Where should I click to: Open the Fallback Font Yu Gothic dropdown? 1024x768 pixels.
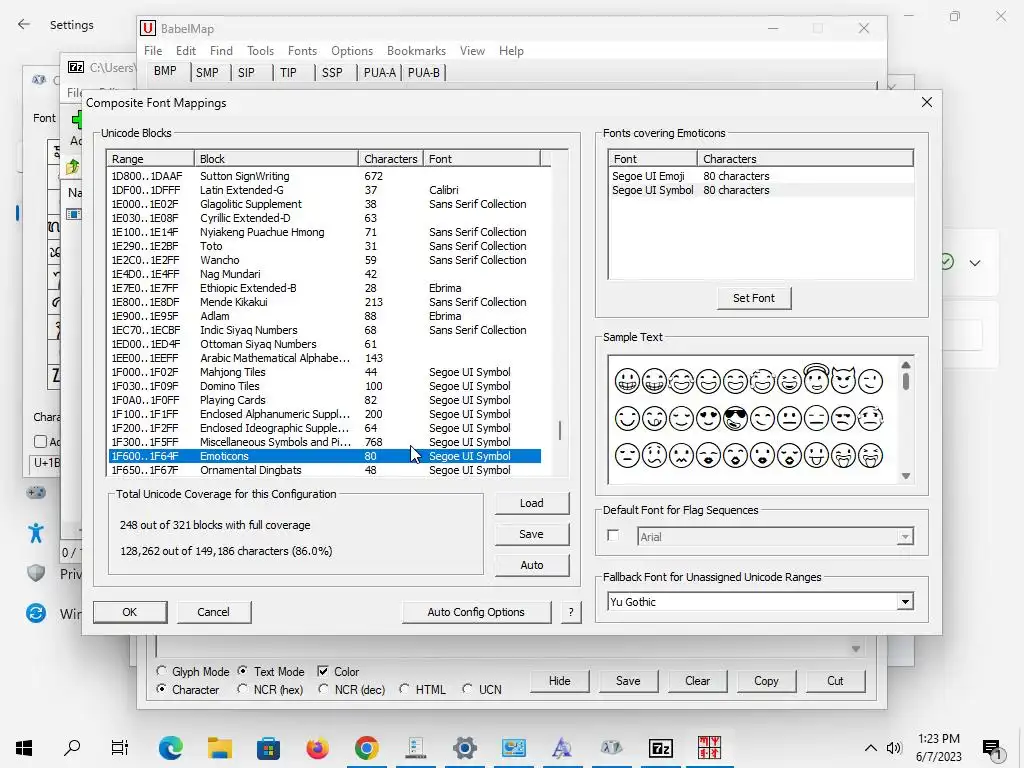(x=904, y=601)
